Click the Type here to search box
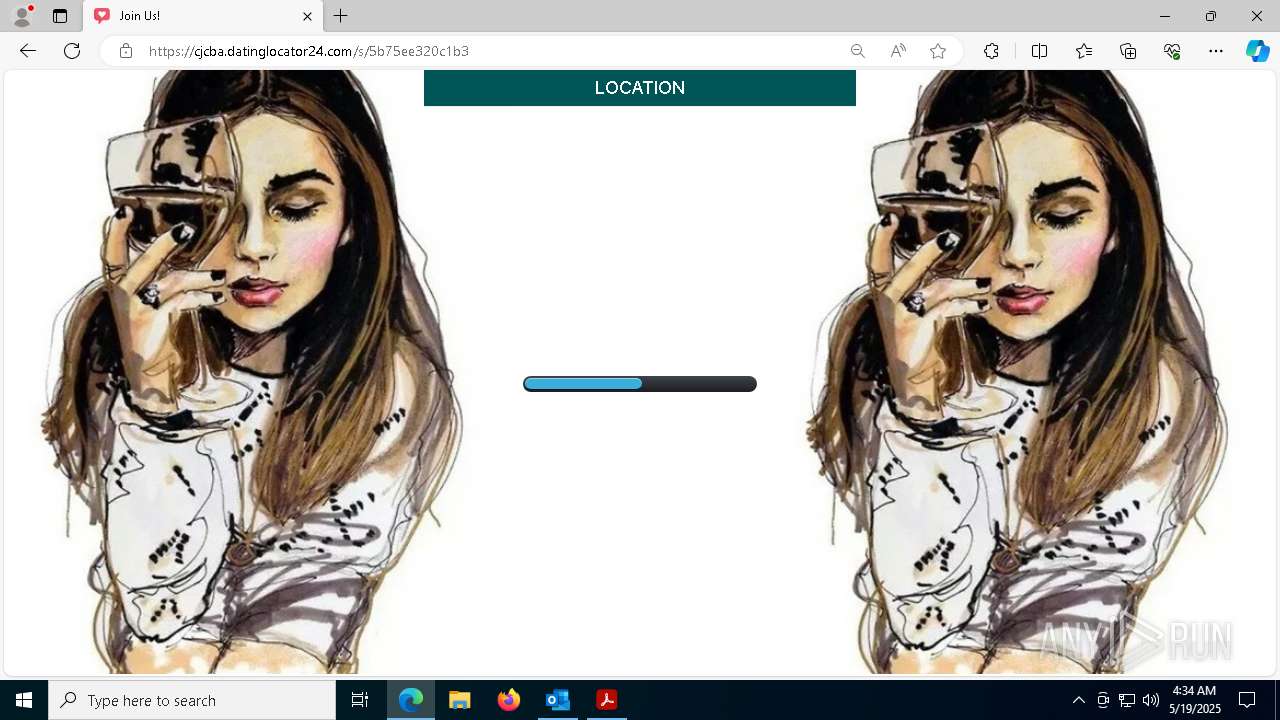 [x=192, y=700]
